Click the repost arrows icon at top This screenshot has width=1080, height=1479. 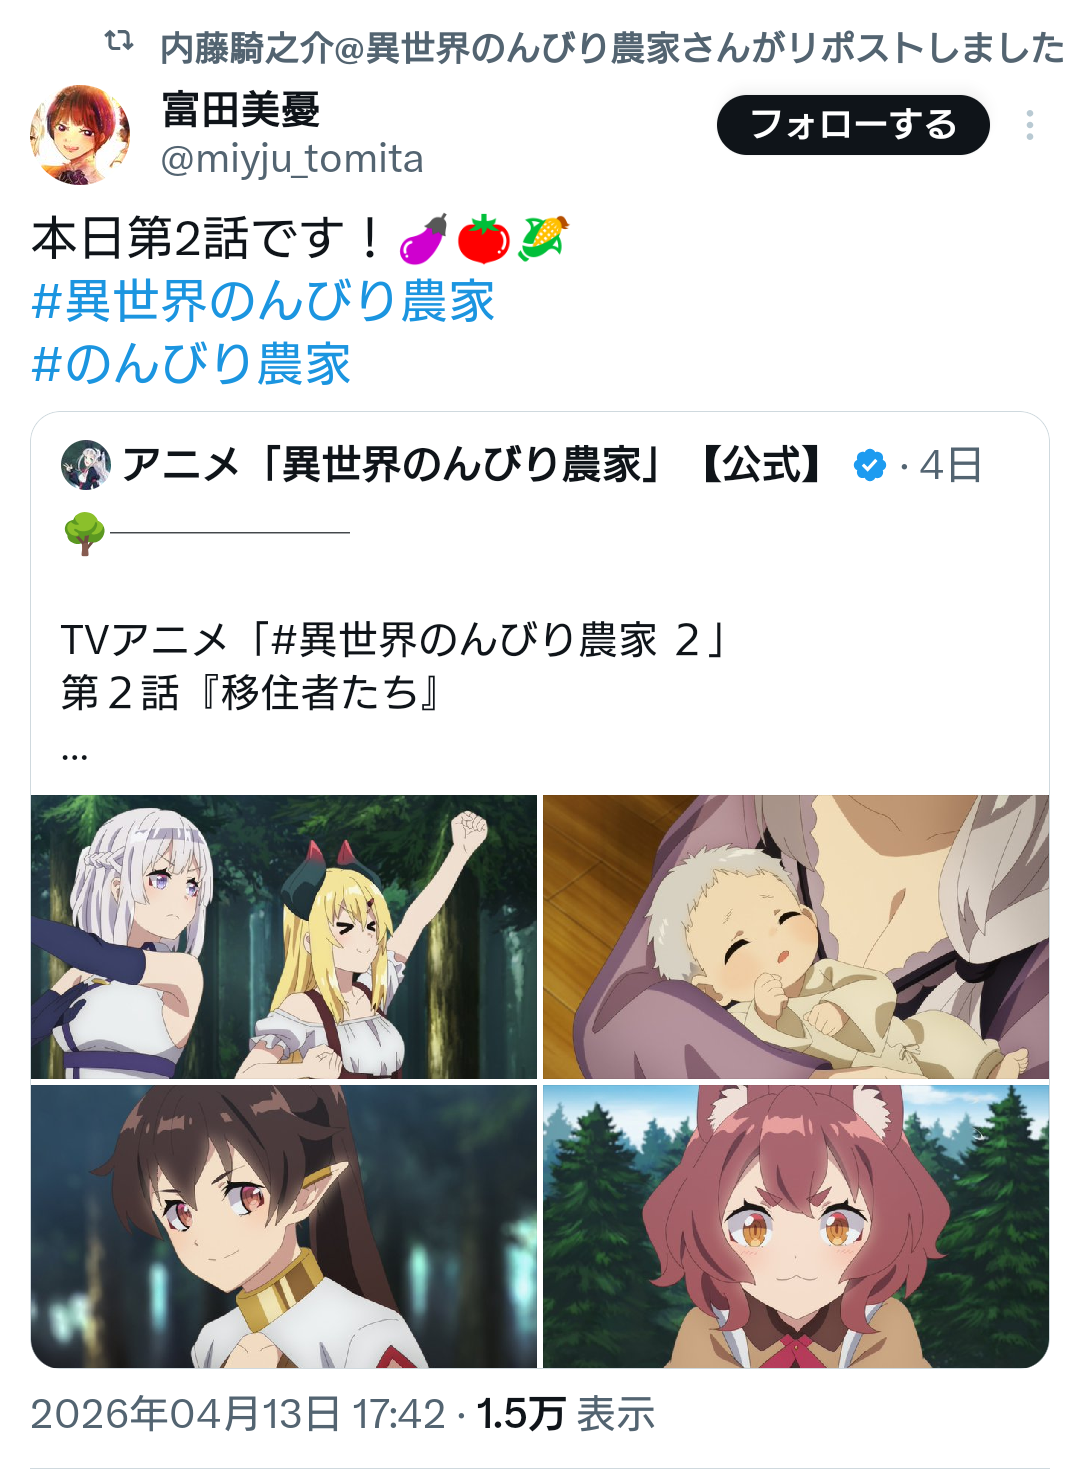119,41
